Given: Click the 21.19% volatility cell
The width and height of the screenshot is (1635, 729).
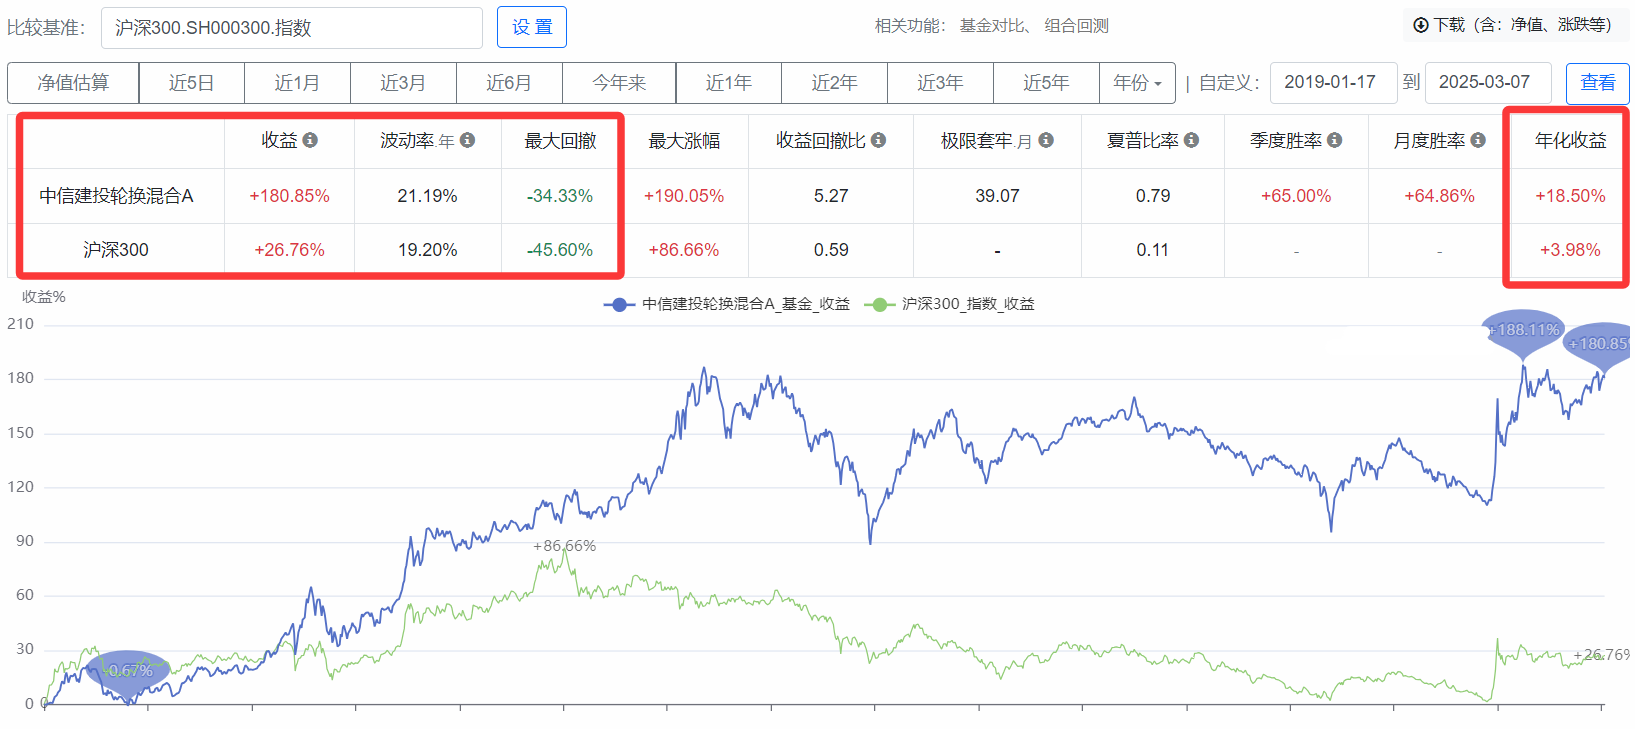Looking at the screenshot, I should 427,196.
